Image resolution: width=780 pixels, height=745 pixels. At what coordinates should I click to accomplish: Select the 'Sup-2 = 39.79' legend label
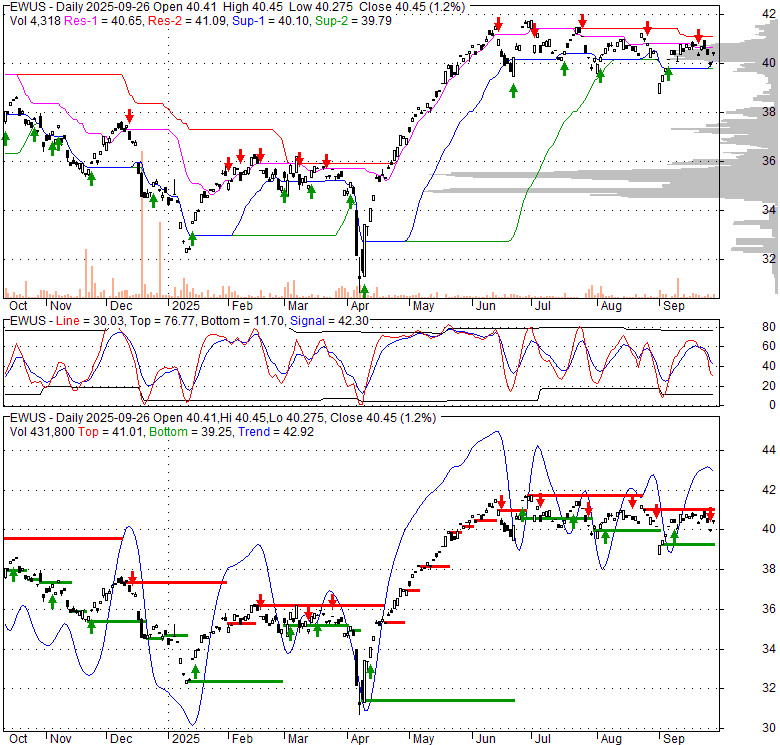click(353, 21)
